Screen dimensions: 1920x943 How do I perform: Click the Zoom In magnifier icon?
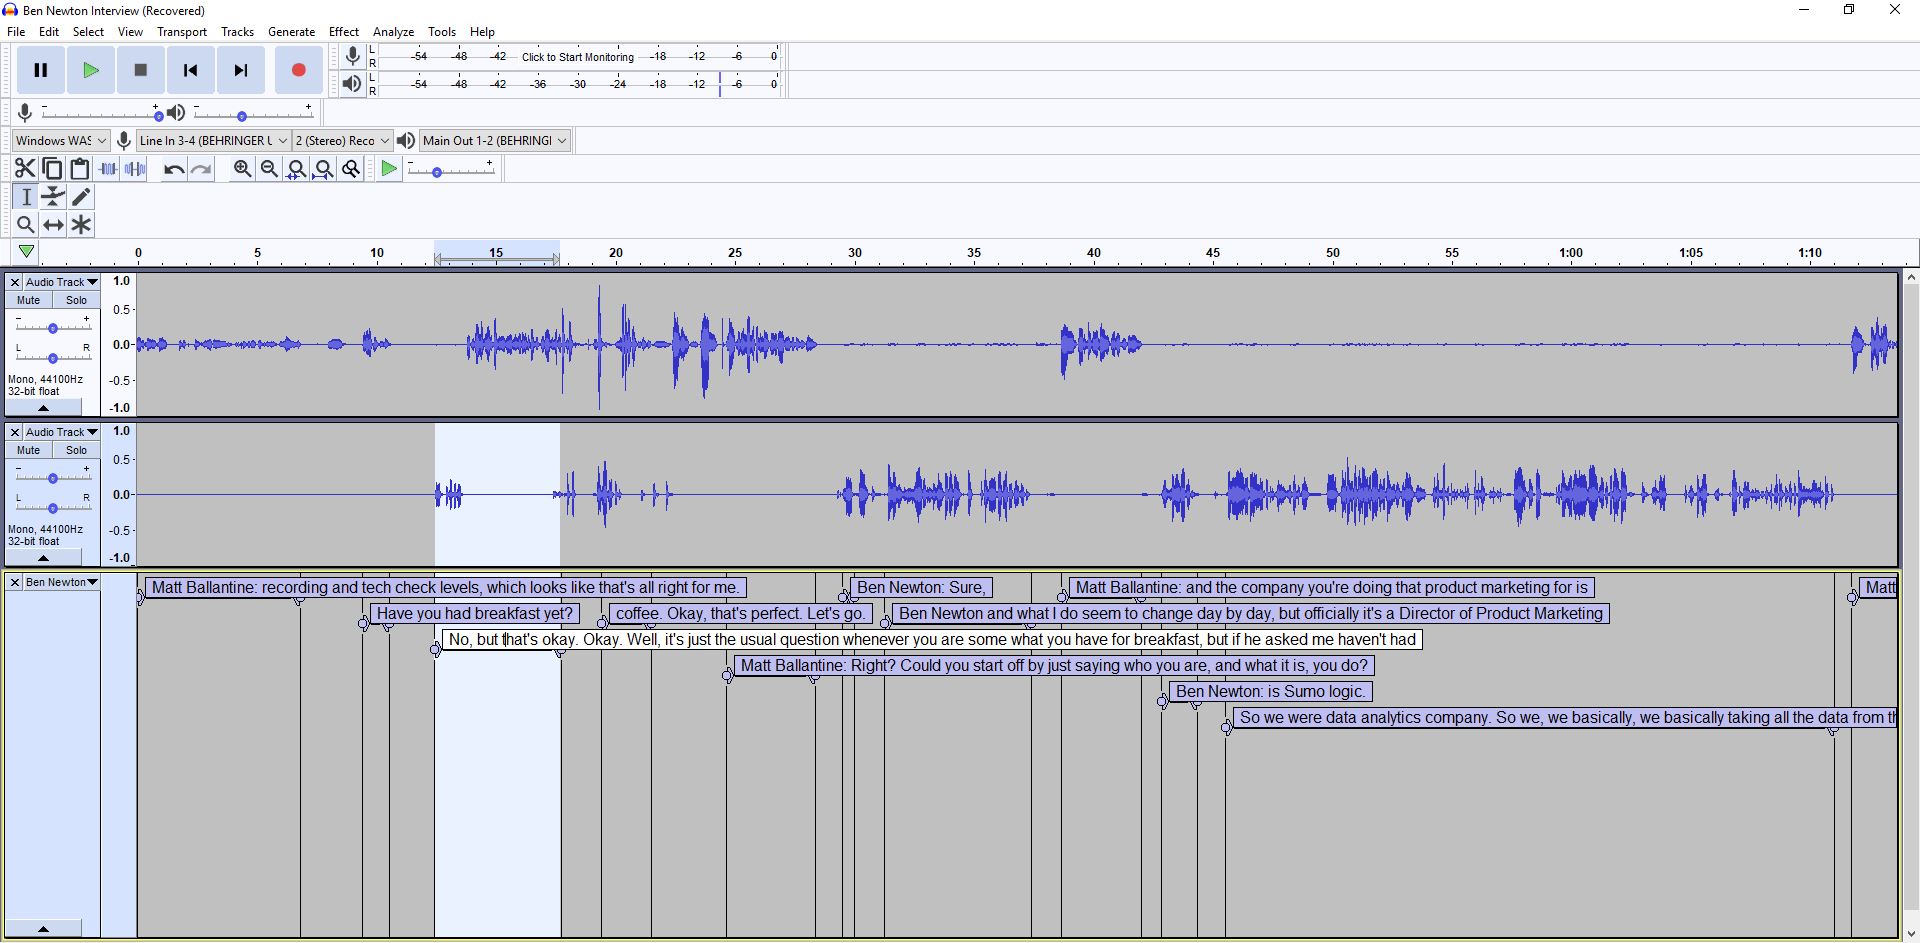click(242, 169)
